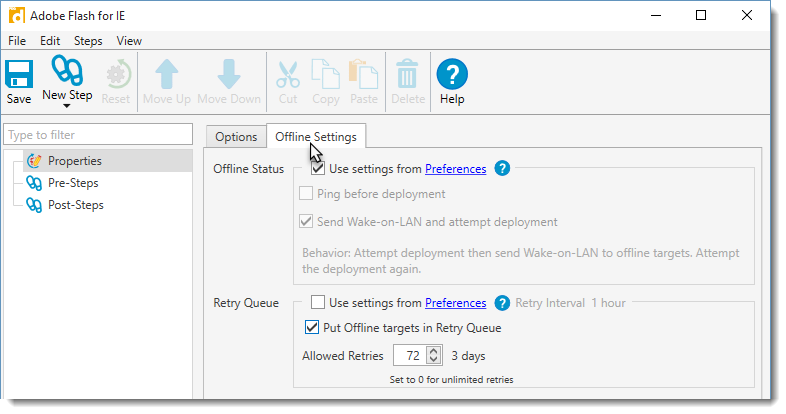
Task: Expand the New Step dropdown arrow
Action: 67,105
